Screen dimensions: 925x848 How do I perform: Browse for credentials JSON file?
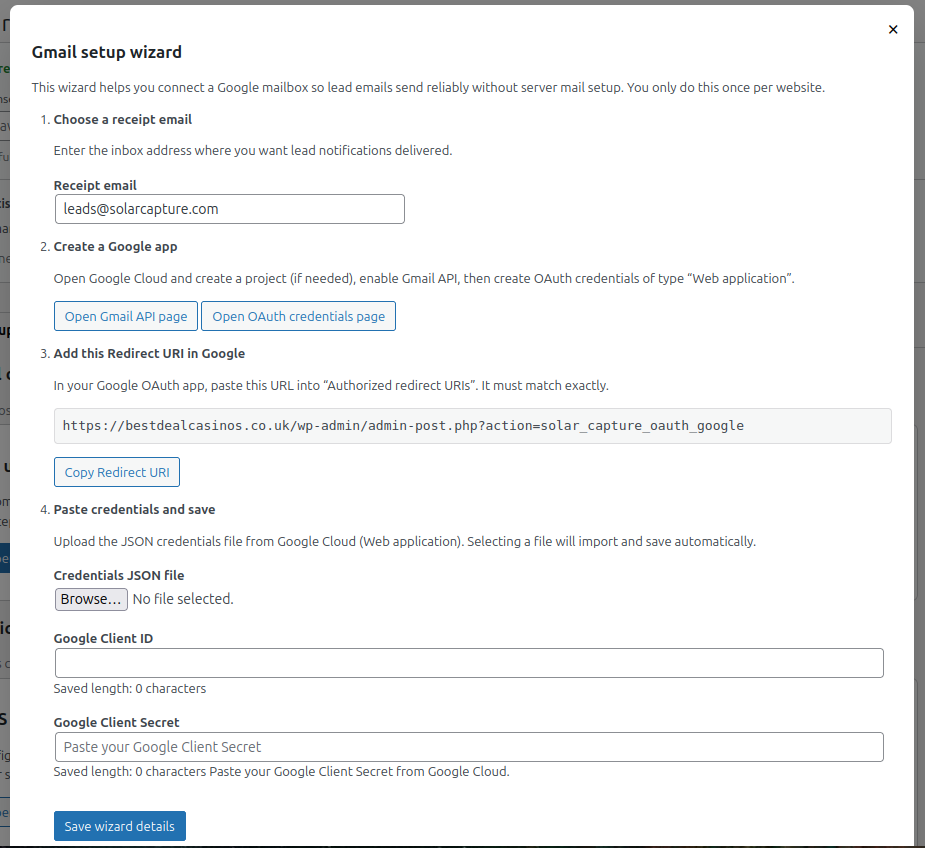point(91,599)
